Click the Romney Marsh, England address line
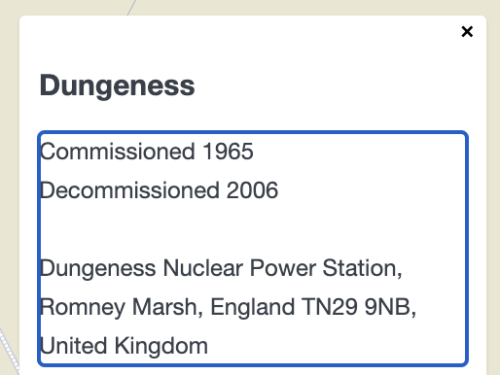500x375 pixels. pos(228,307)
